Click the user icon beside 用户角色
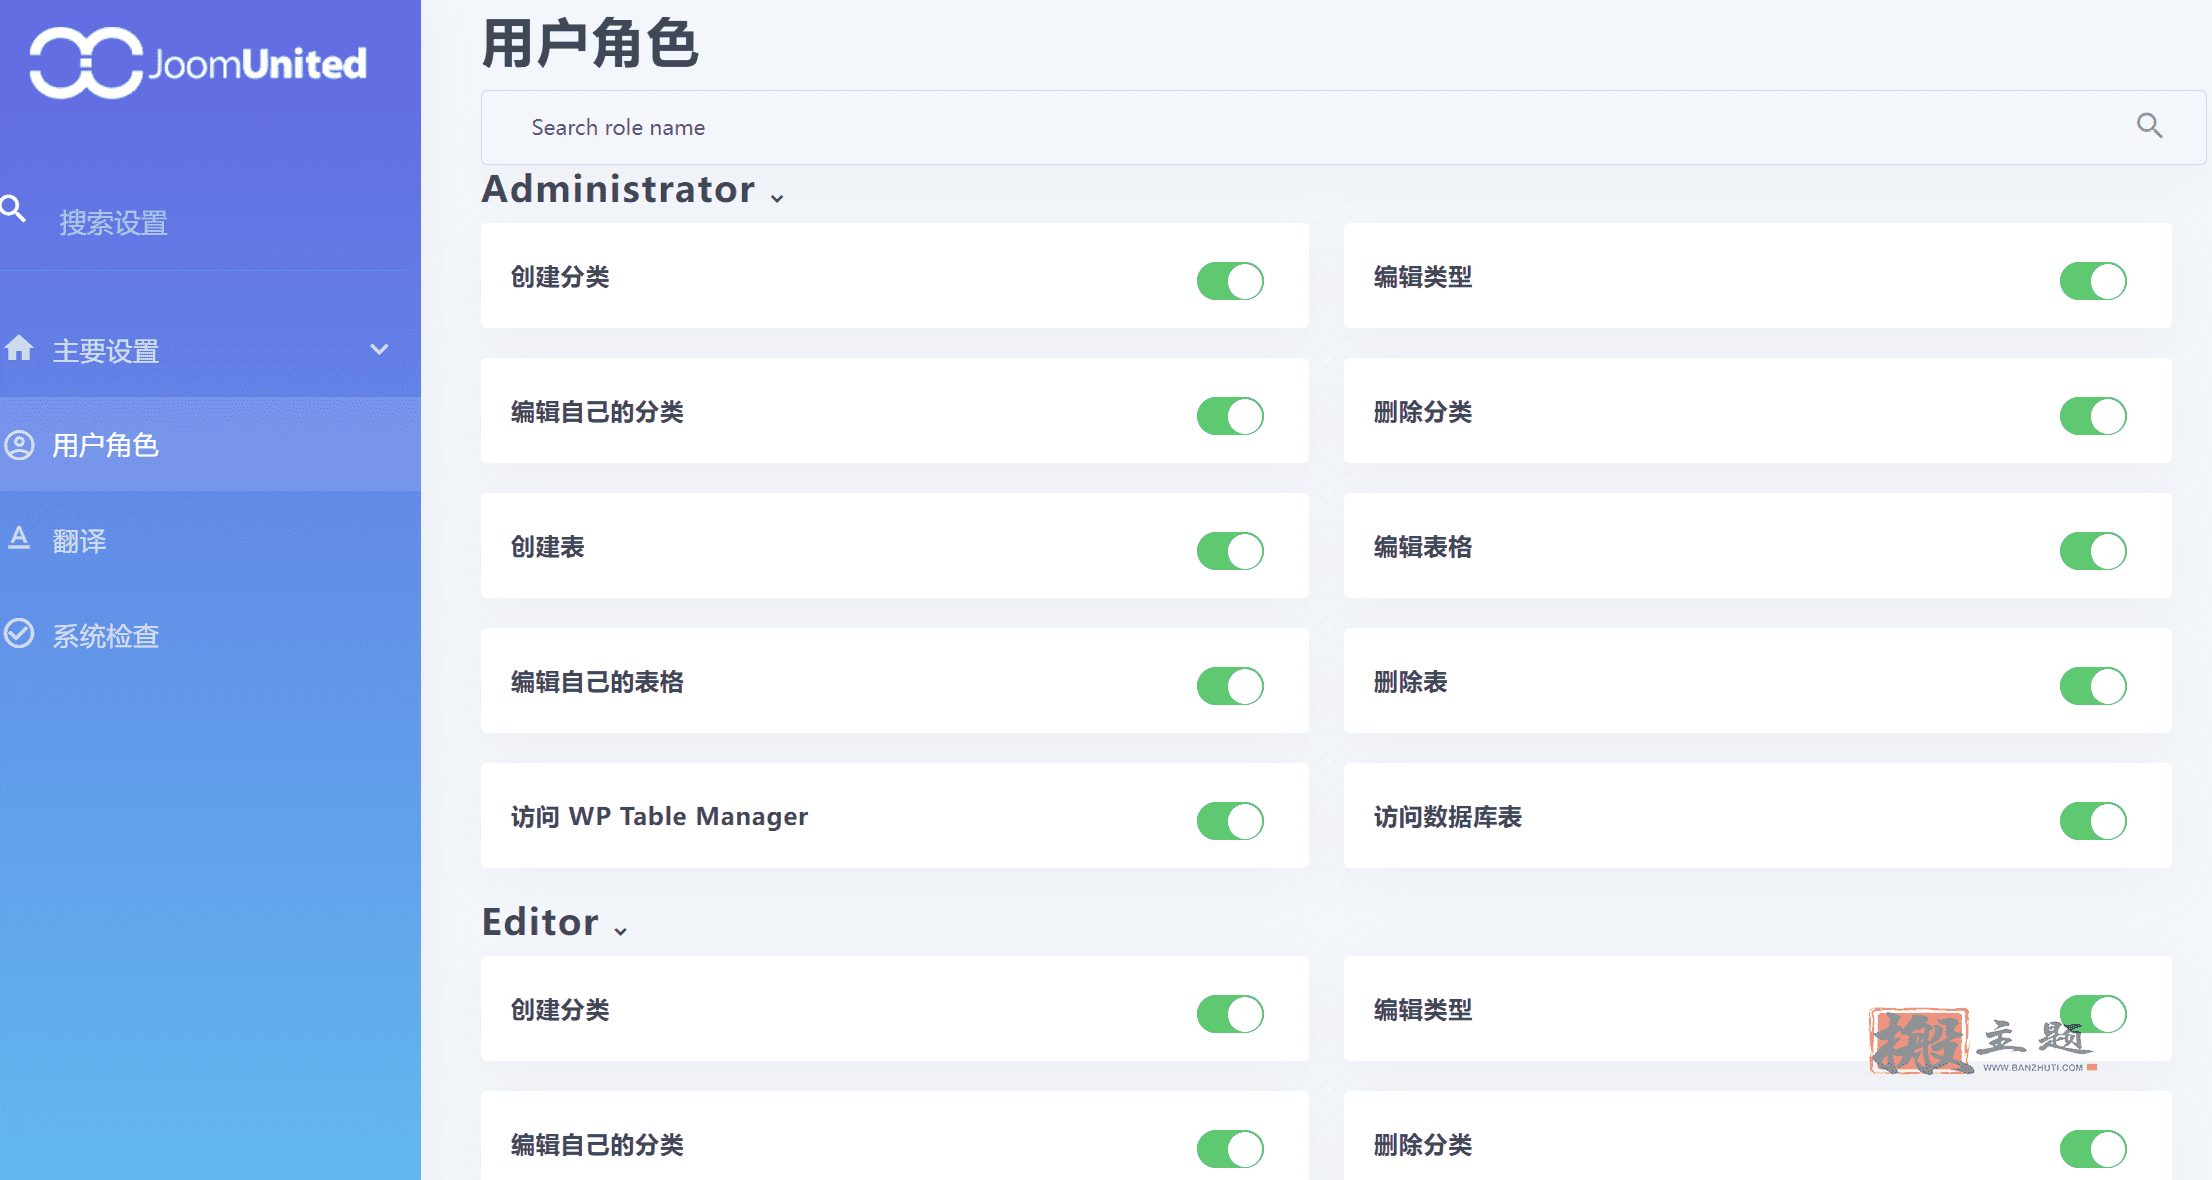Screen dimensions: 2212x1180 19,445
